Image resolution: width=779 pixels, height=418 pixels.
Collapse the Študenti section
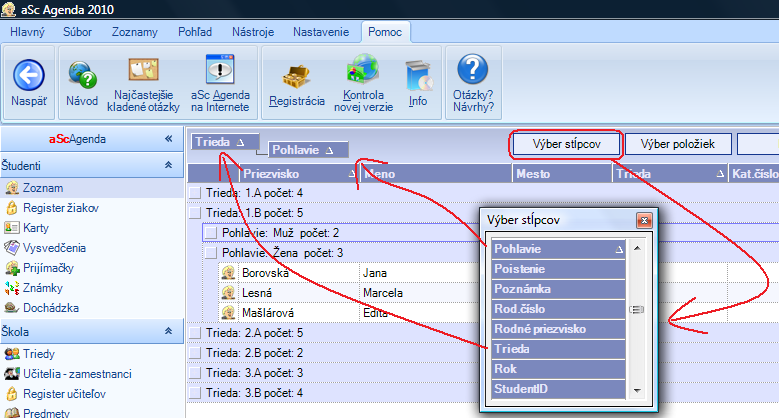tap(168, 165)
